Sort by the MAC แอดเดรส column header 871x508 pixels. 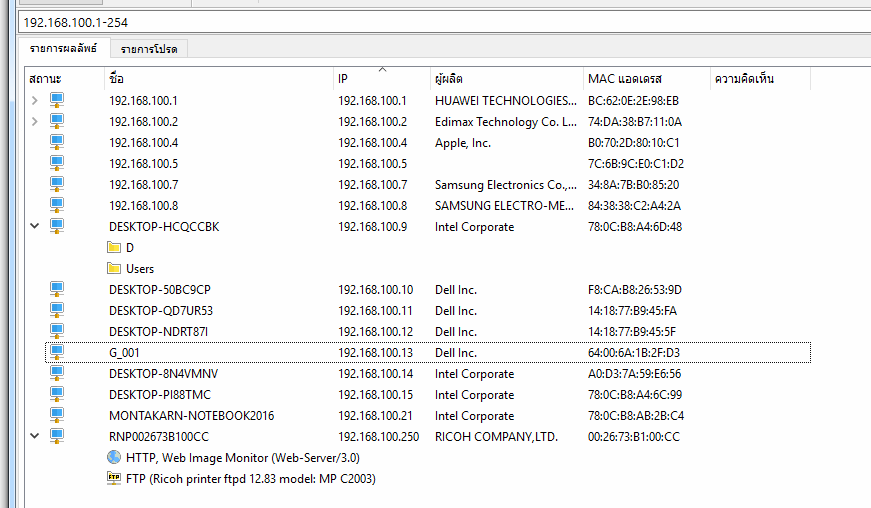pos(625,78)
